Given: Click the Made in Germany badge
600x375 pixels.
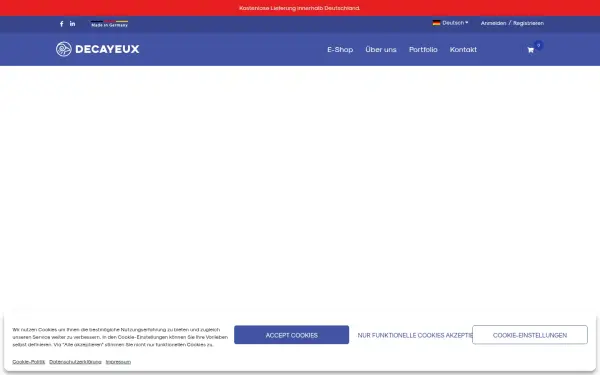Looking at the screenshot, I should point(109,24).
